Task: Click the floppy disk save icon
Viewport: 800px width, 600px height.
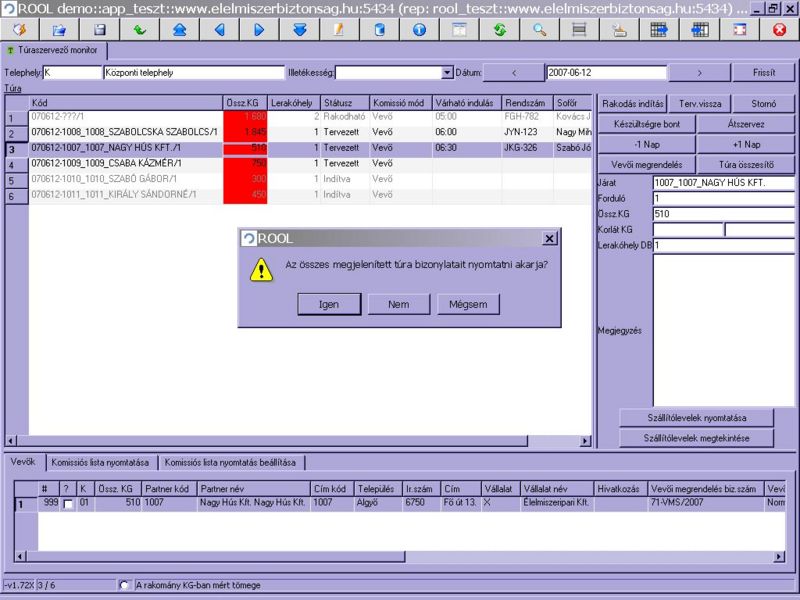Action: (99, 30)
